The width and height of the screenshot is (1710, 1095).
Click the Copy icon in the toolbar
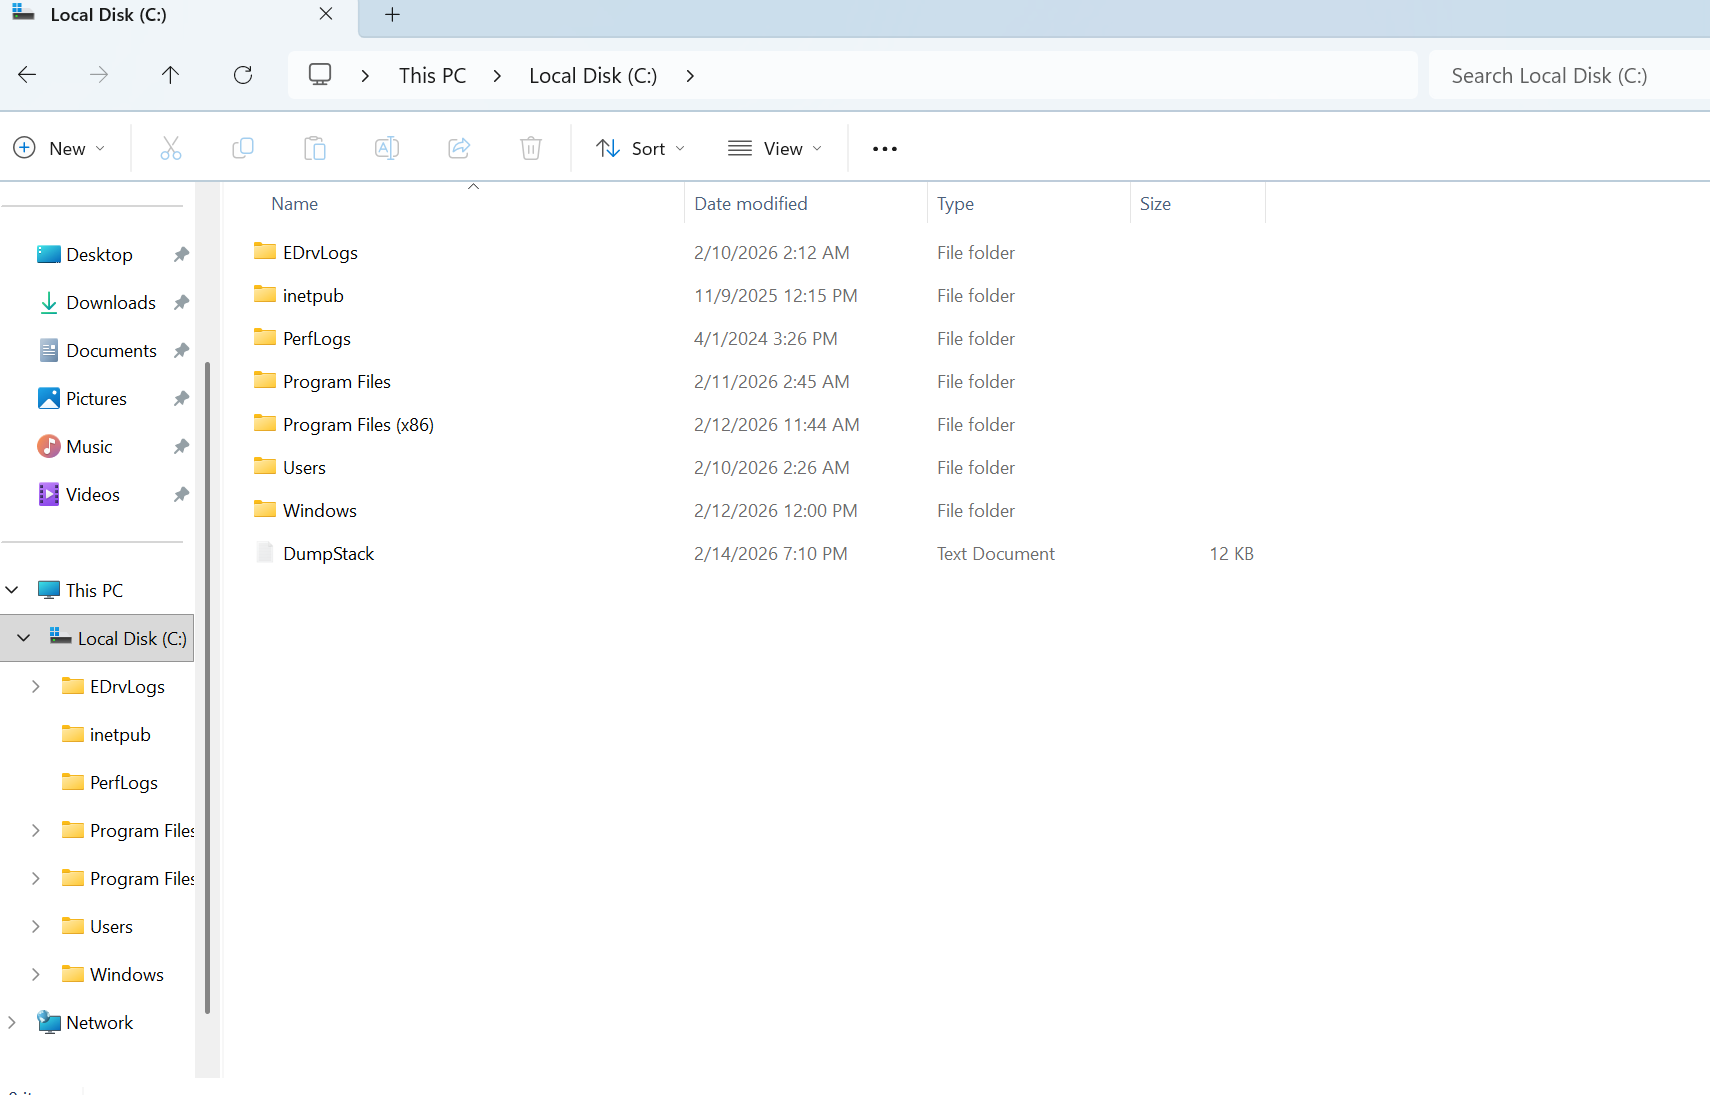click(243, 147)
